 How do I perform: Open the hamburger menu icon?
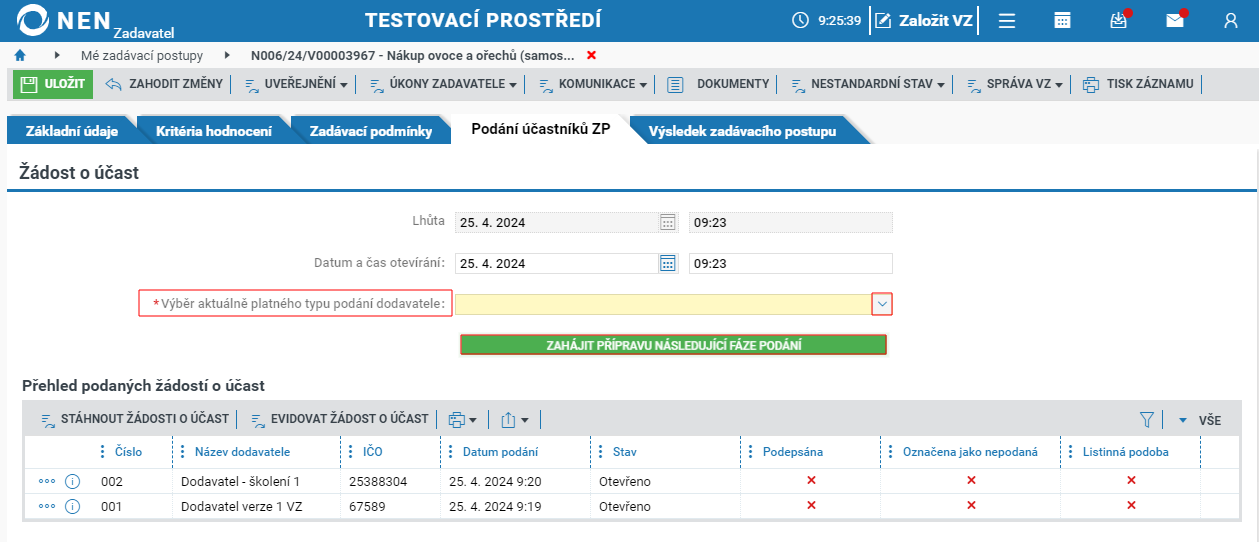(x=1007, y=20)
